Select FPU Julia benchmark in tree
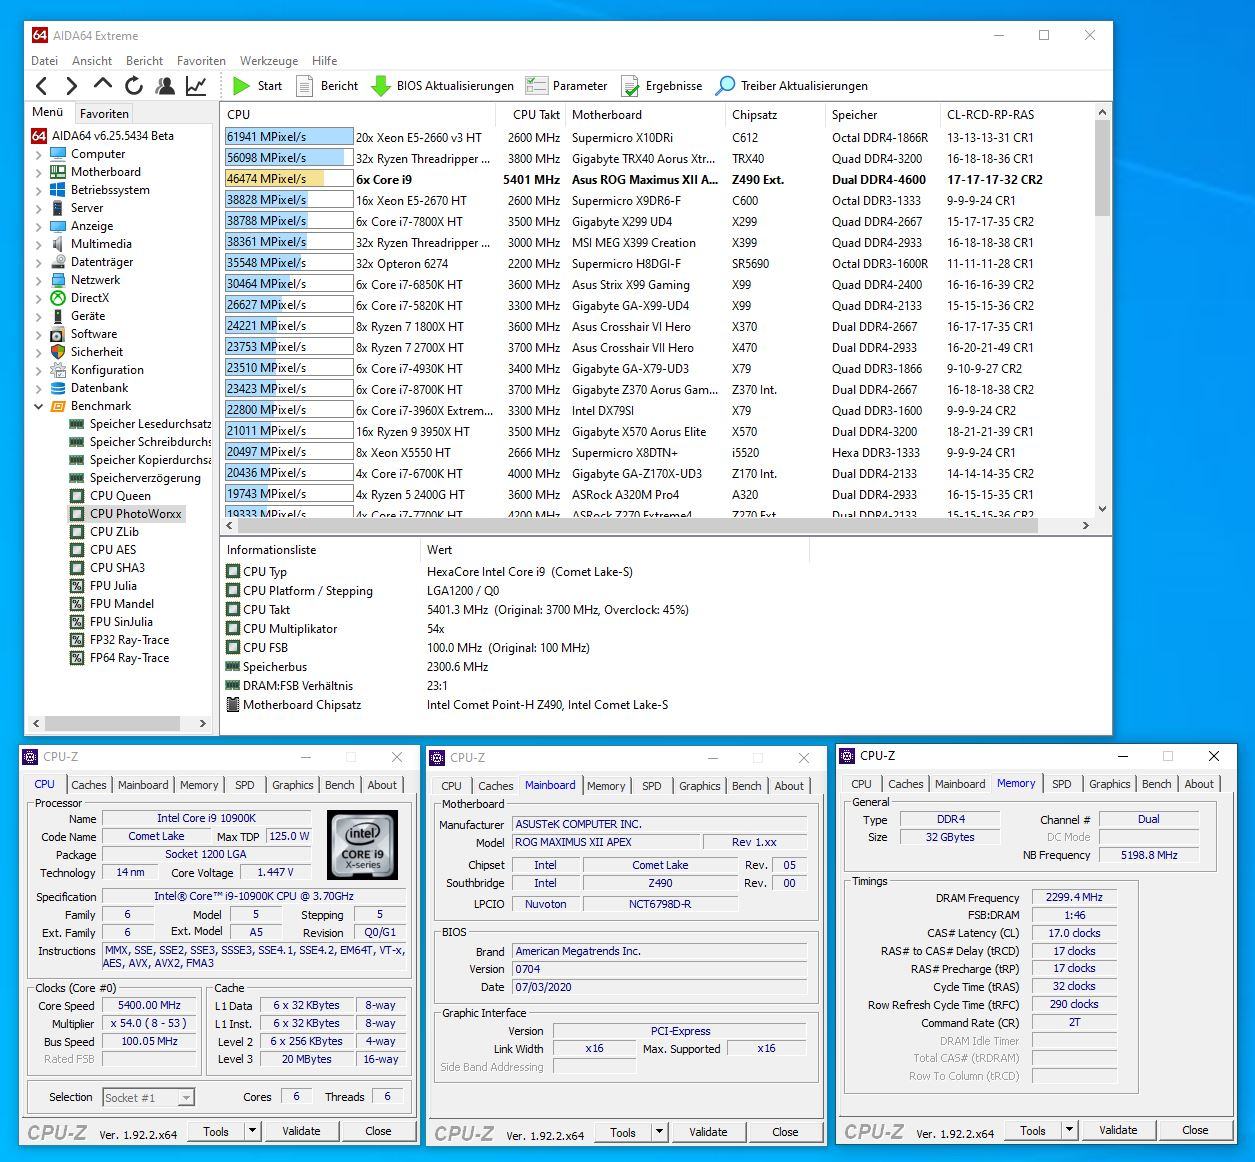This screenshot has height=1162, width=1255. (x=113, y=586)
